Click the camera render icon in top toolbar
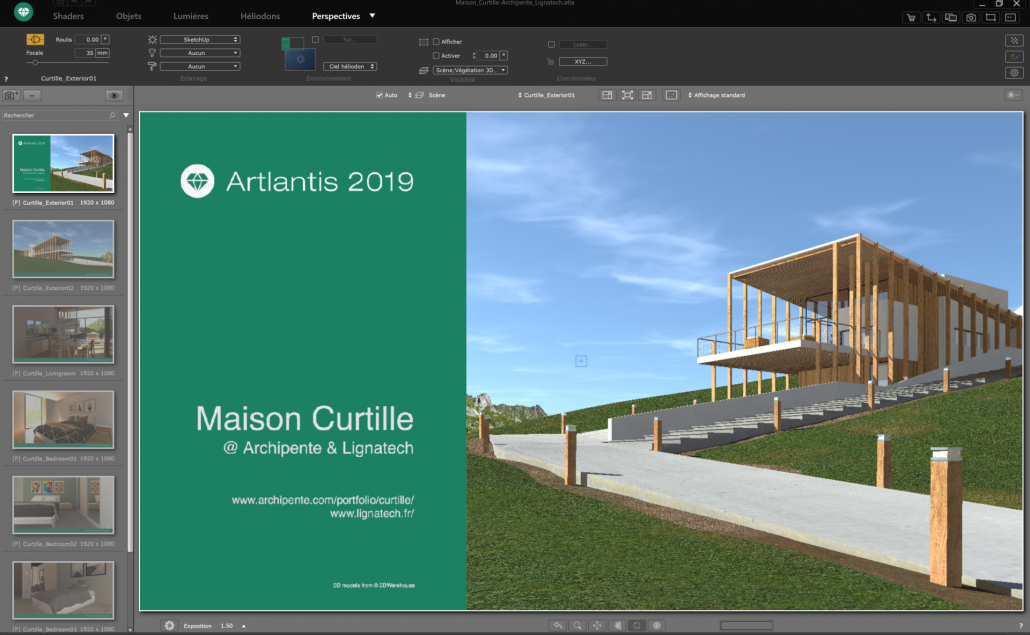Image resolution: width=1030 pixels, height=635 pixels. 971,18
